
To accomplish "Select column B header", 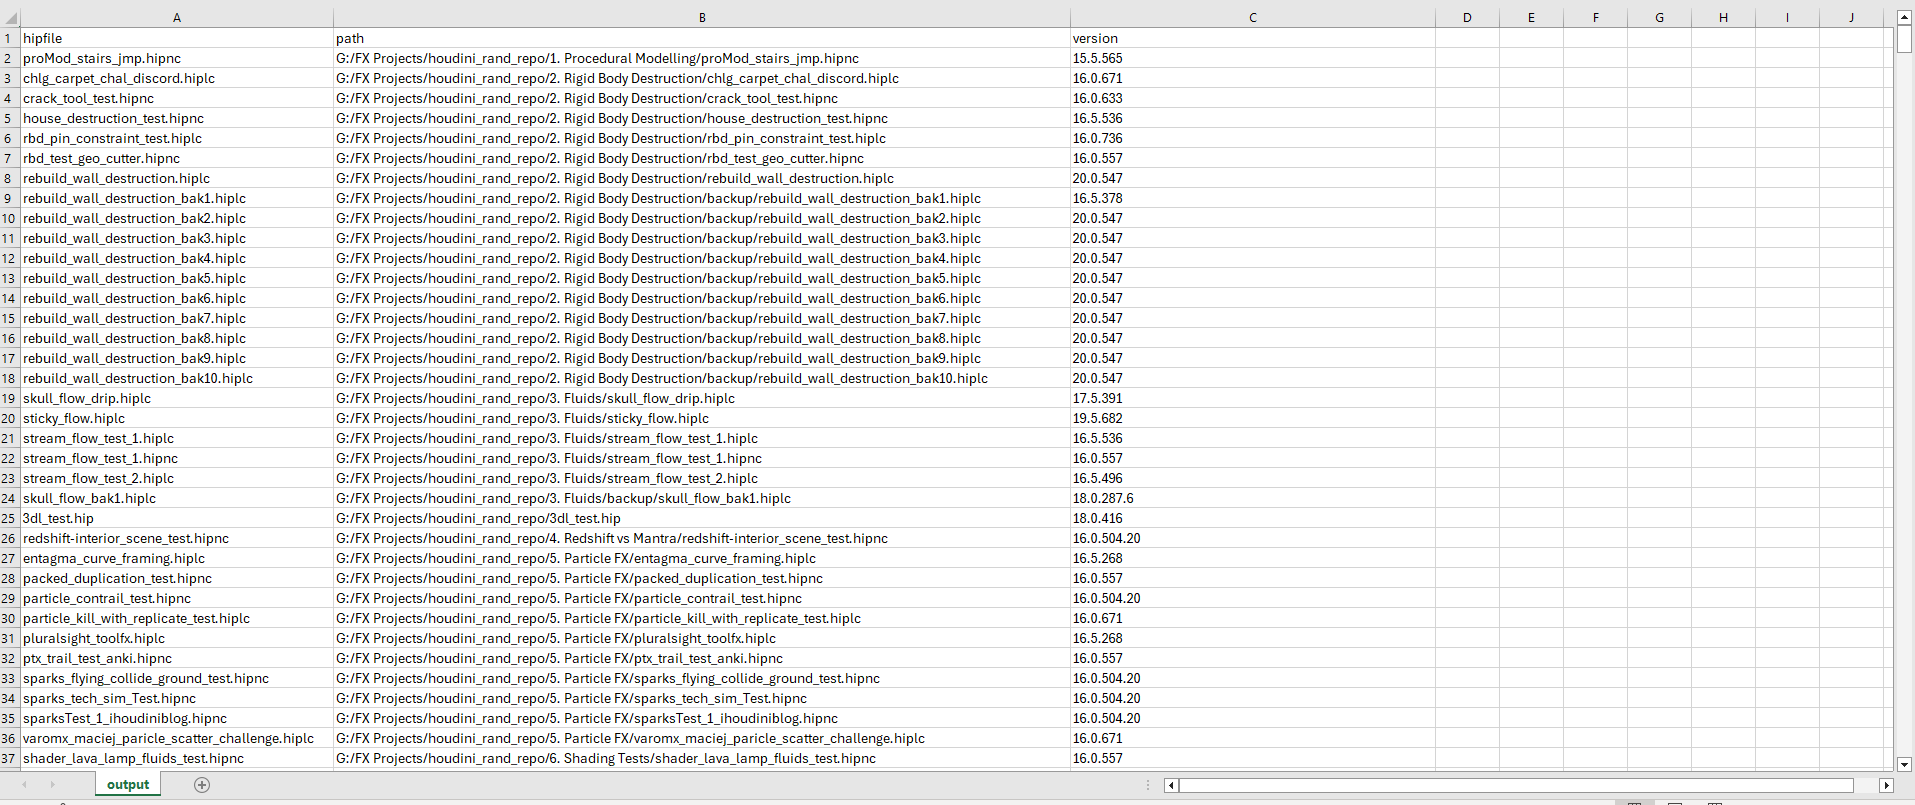I will 701,18.
